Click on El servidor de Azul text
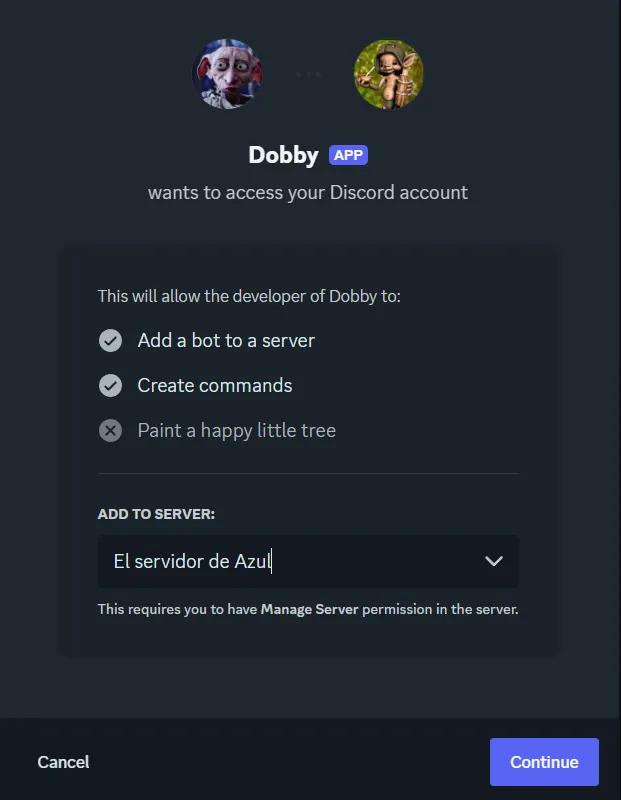Image resolution: width=621 pixels, height=800 pixels. (192, 561)
